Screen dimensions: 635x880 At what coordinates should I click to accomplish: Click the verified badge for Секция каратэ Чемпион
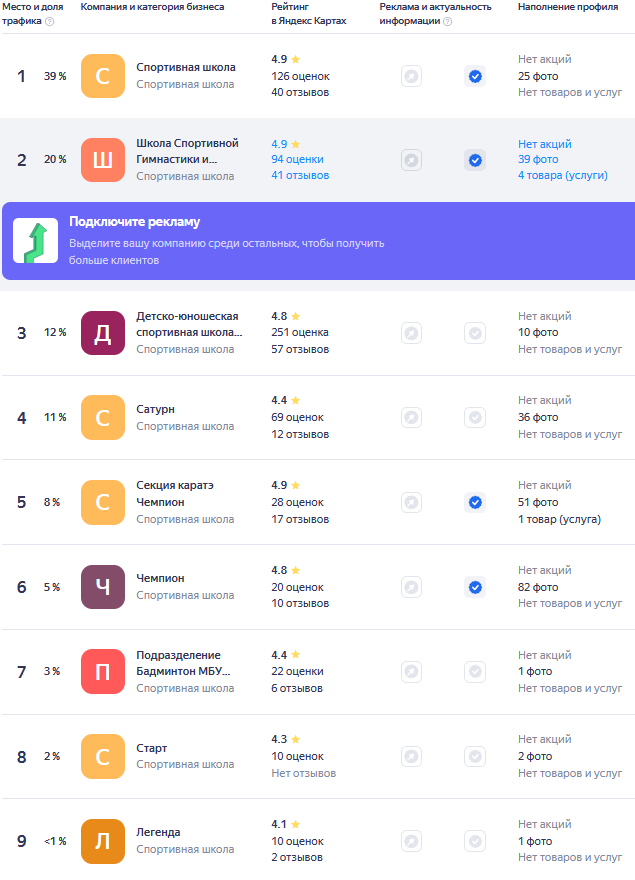[x=475, y=502]
